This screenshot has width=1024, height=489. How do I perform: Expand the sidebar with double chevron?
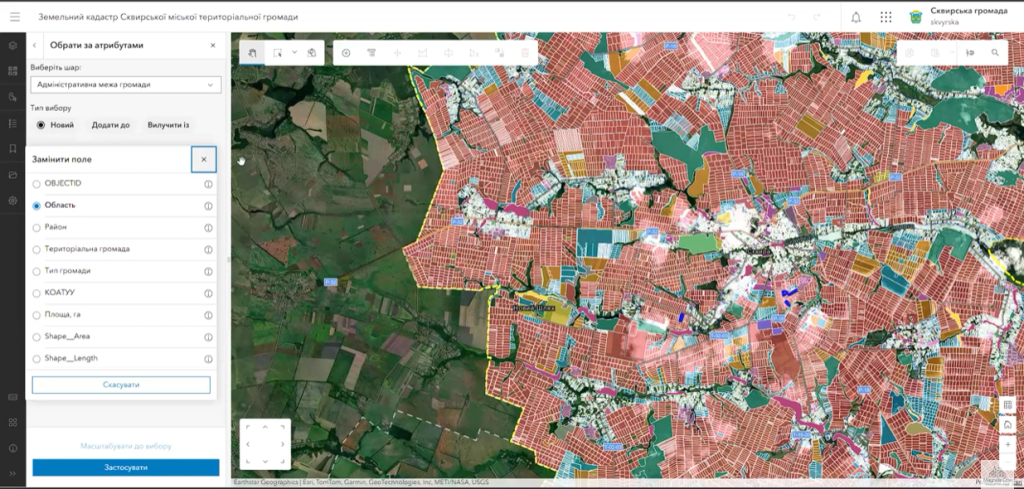pos(13,472)
